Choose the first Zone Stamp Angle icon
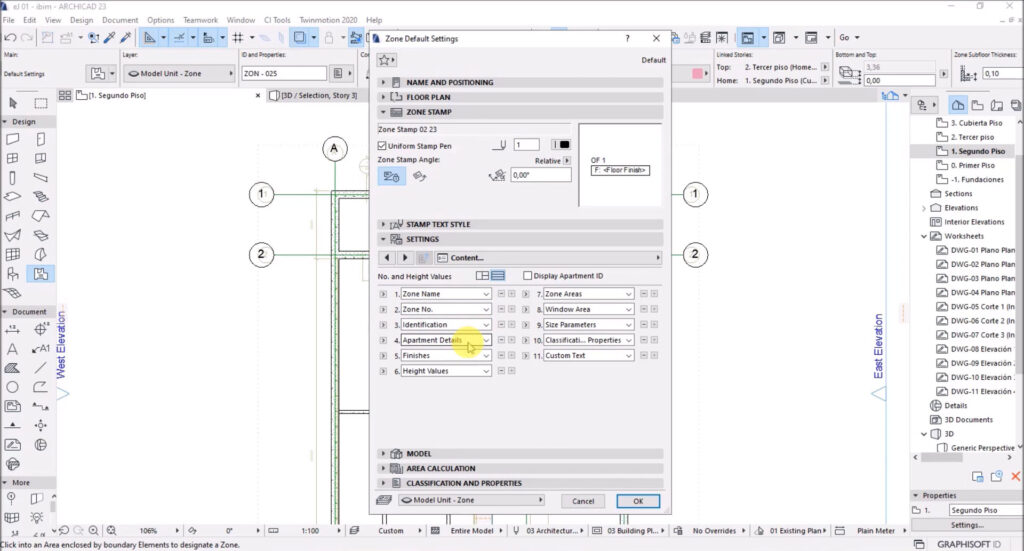 [x=391, y=176]
